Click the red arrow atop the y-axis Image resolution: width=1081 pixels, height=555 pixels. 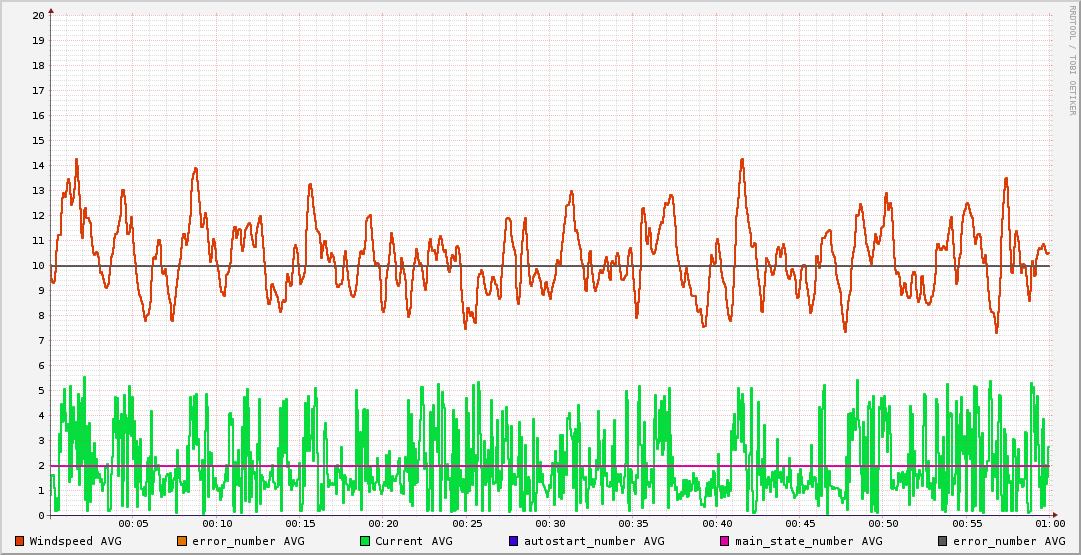tap(50, 10)
